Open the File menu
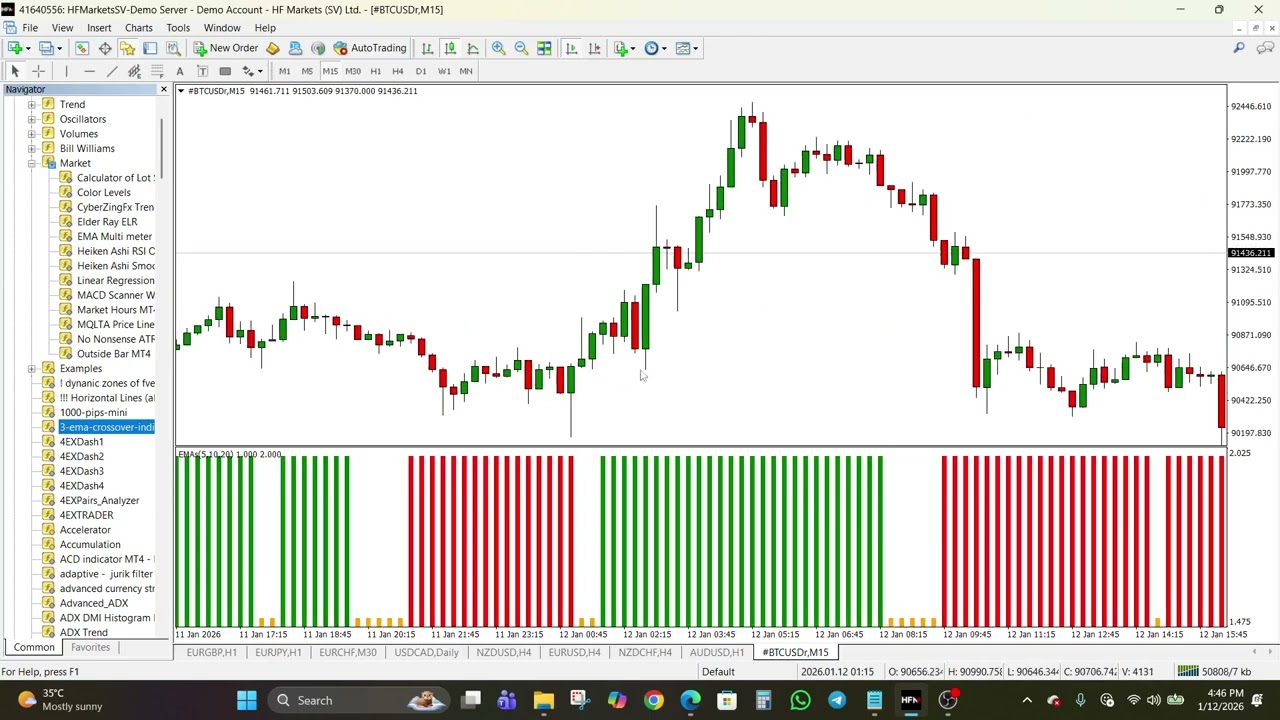 30,28
